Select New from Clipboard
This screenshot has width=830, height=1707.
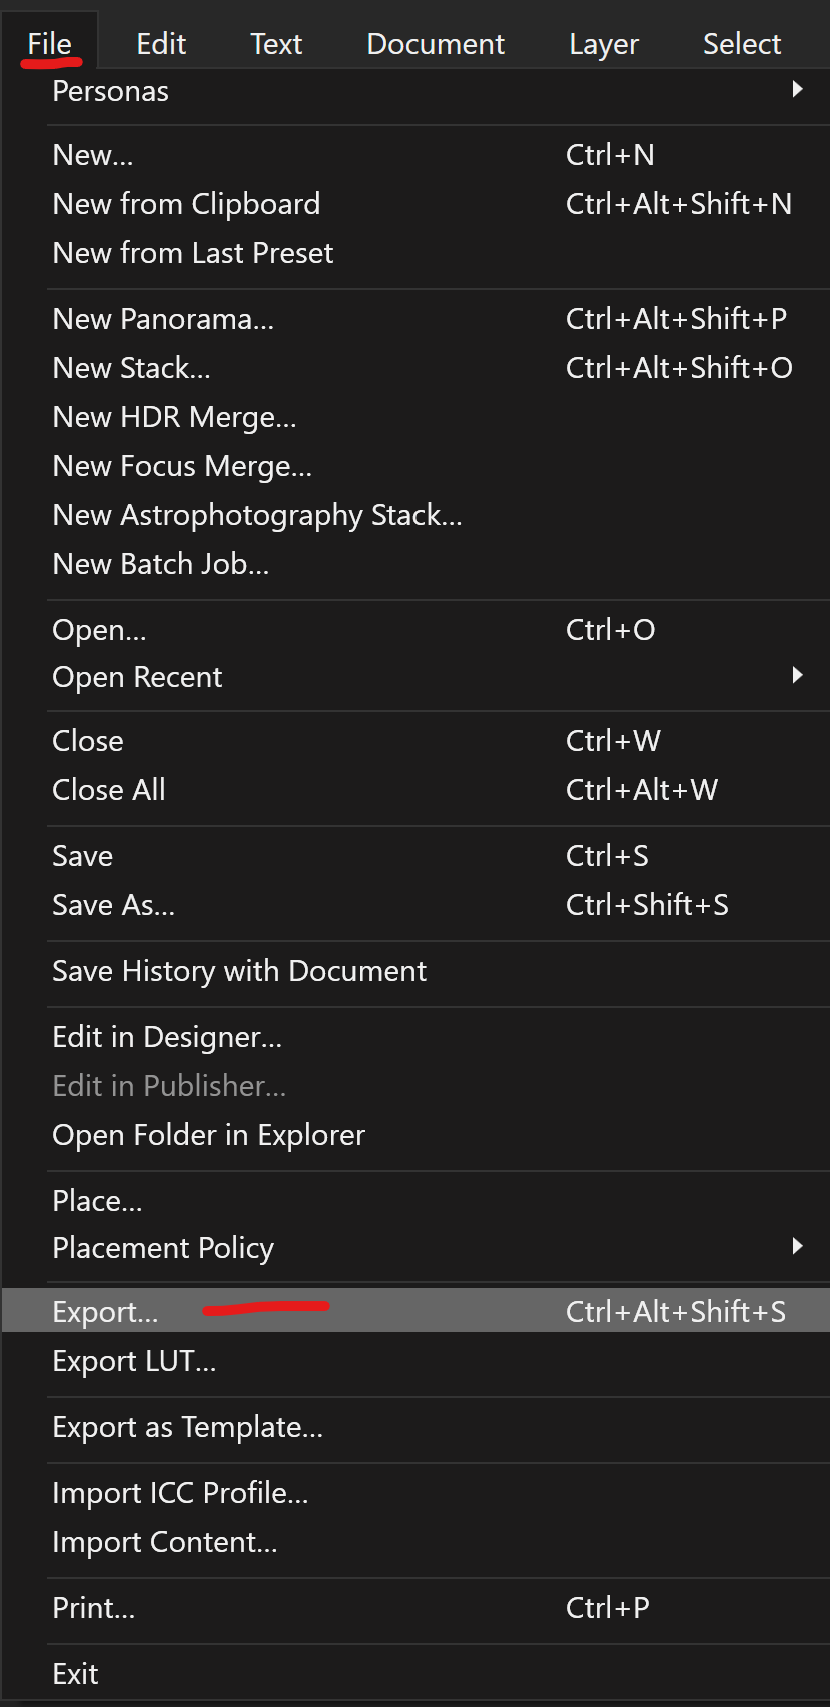(x=186, y=204)
